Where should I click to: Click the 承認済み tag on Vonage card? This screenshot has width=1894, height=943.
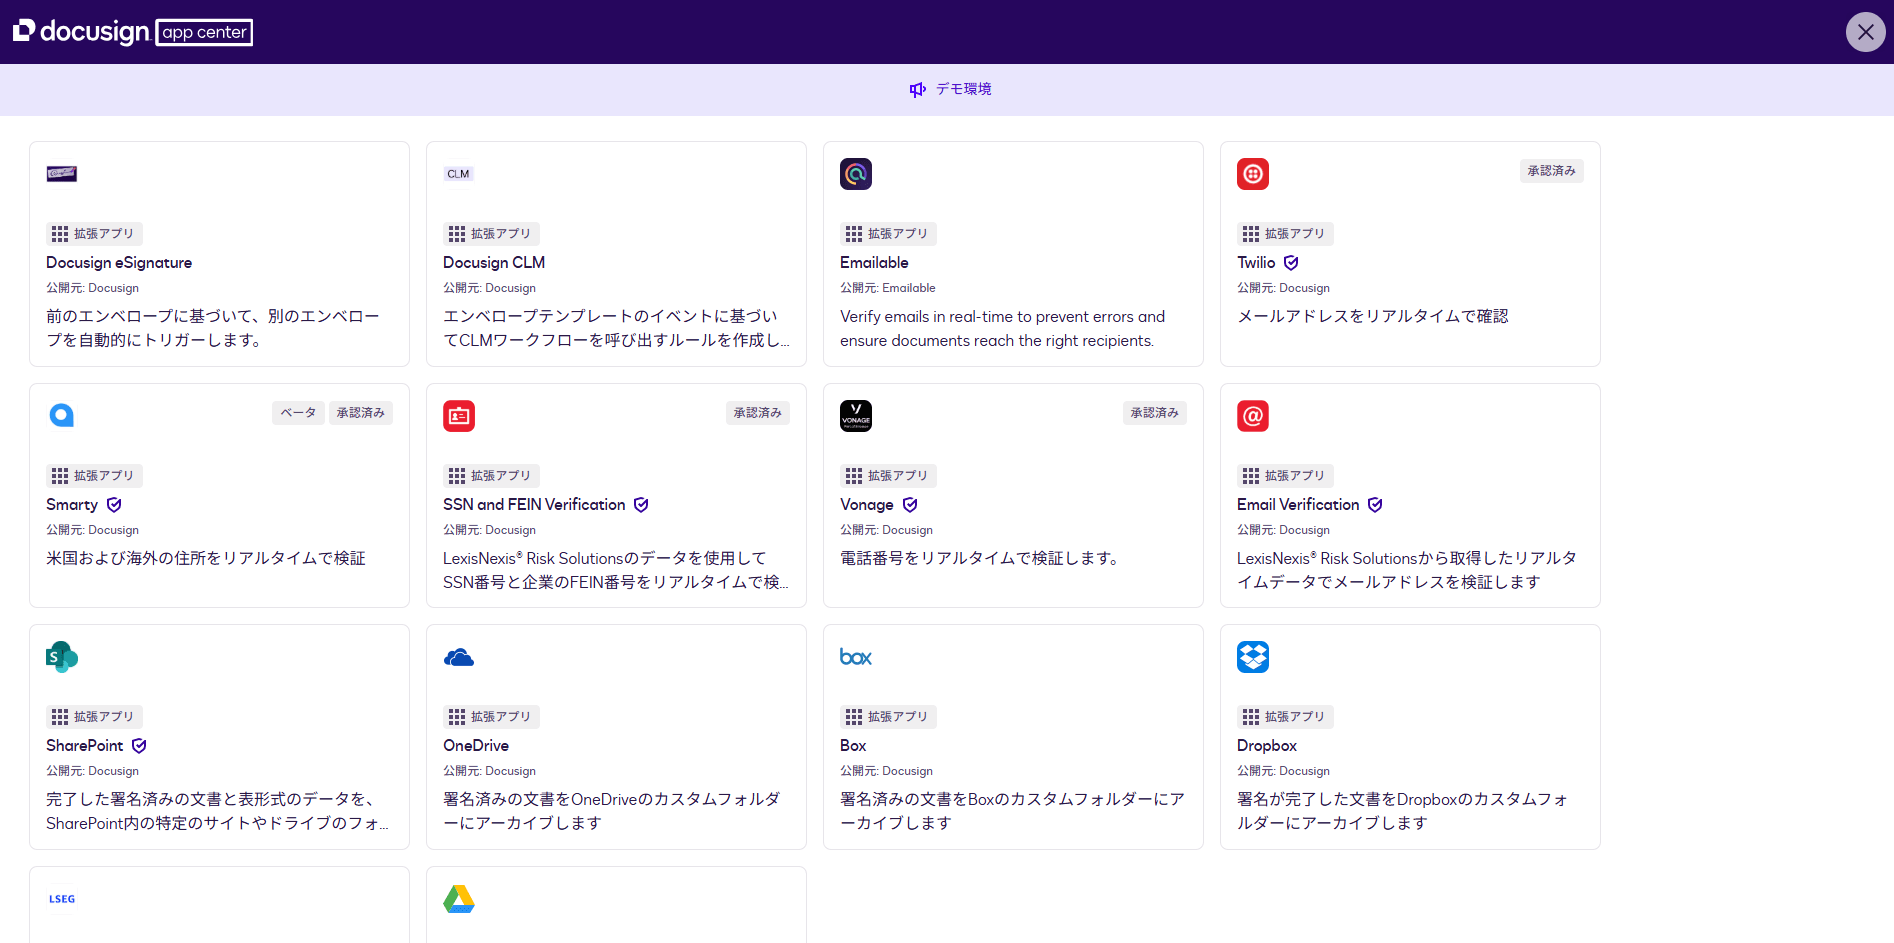(1155, 413)
